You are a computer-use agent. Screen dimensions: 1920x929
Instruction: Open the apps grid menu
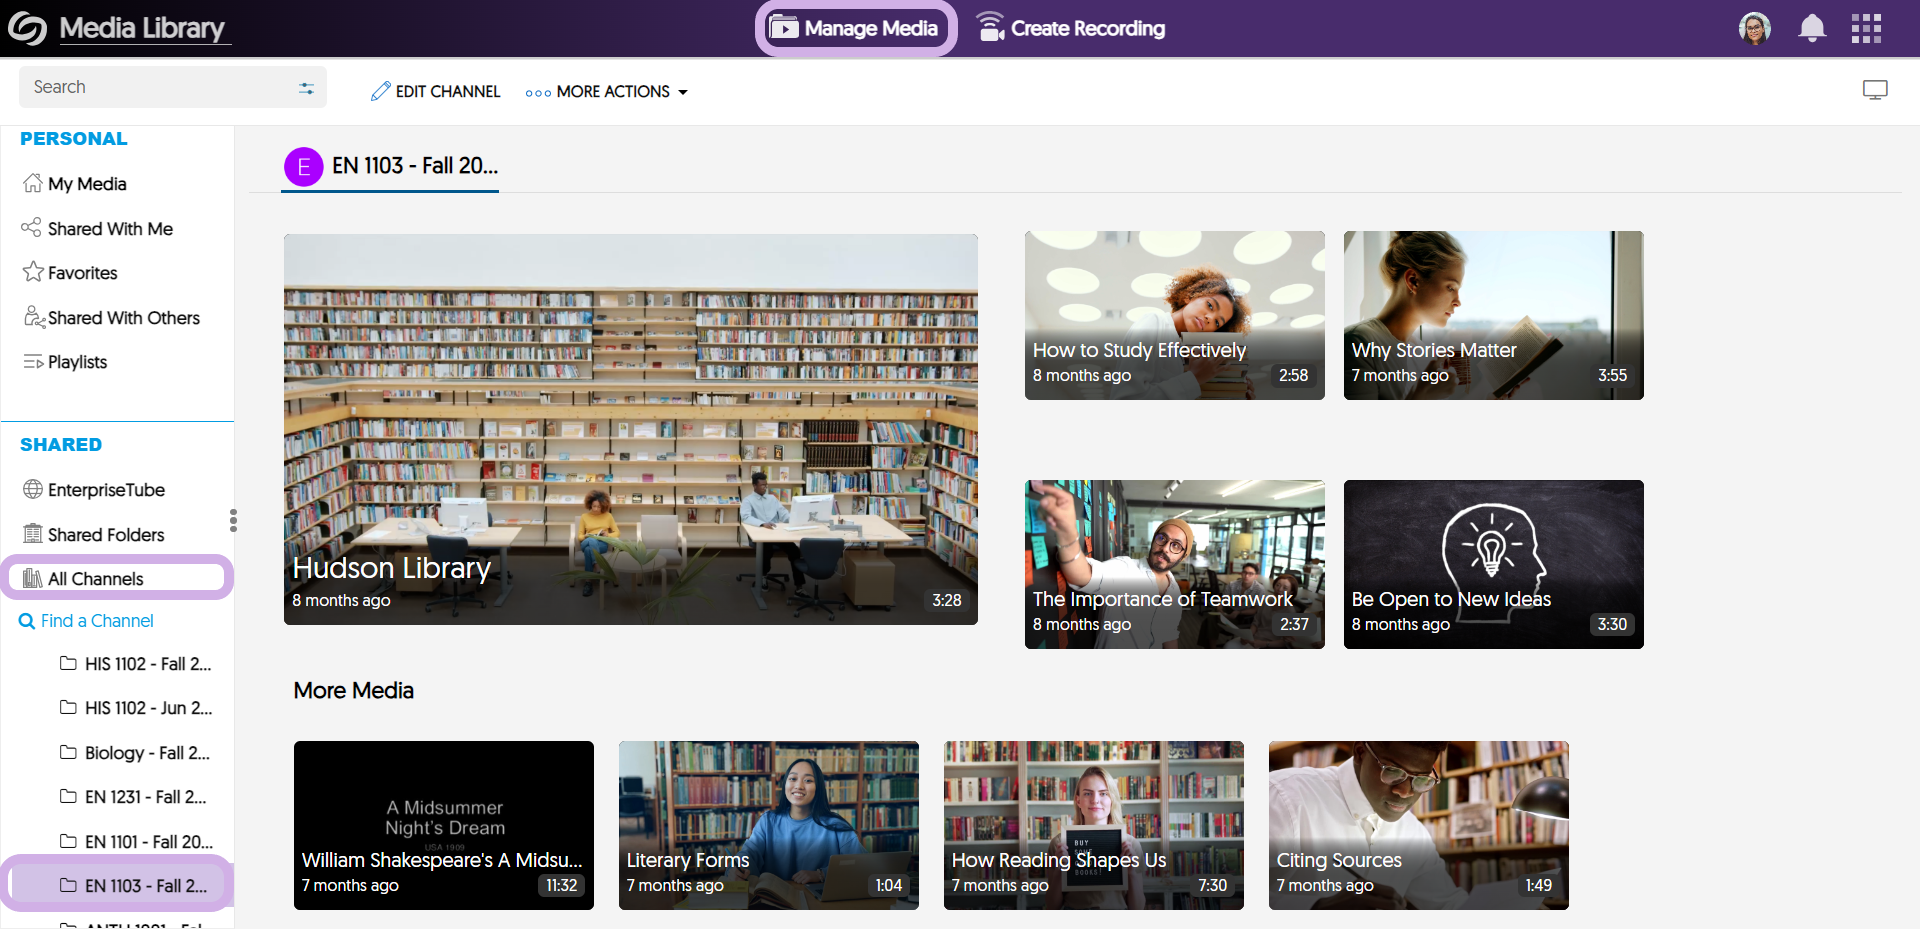coord(1866,28)
